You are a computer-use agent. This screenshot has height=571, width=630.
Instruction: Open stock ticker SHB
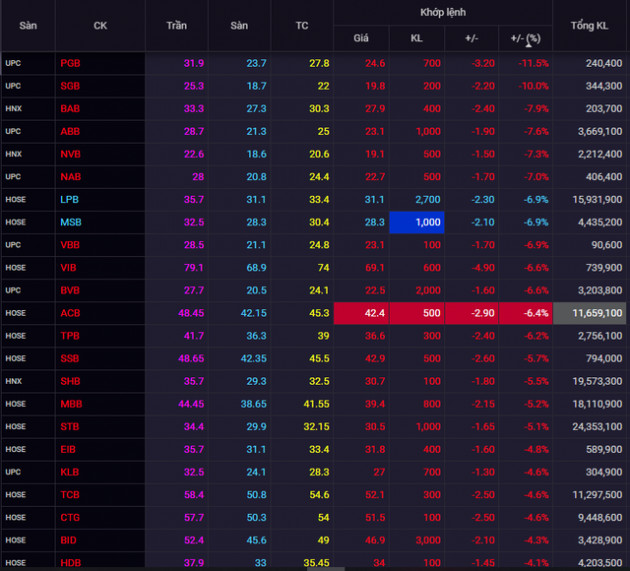click(70, 381)
